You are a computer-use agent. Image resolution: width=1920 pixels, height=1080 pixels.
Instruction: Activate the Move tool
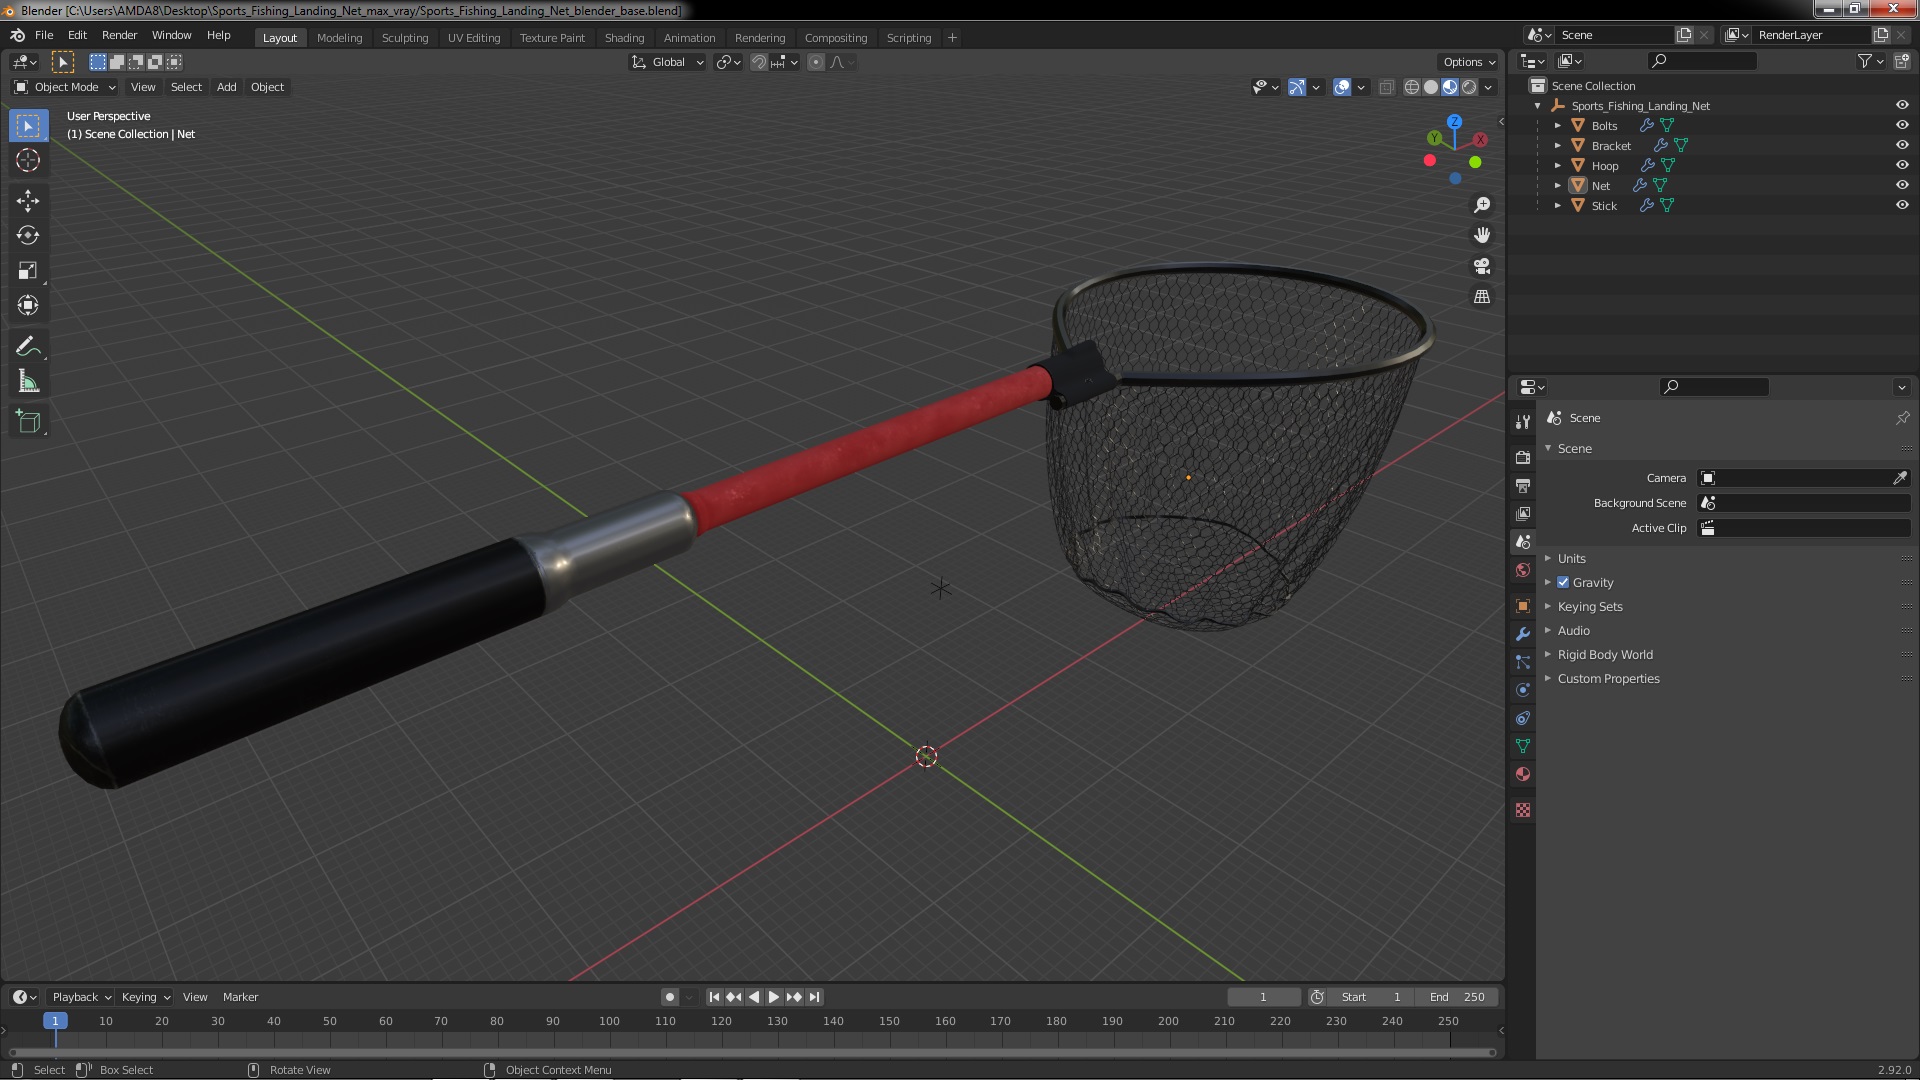pos(28,200)
